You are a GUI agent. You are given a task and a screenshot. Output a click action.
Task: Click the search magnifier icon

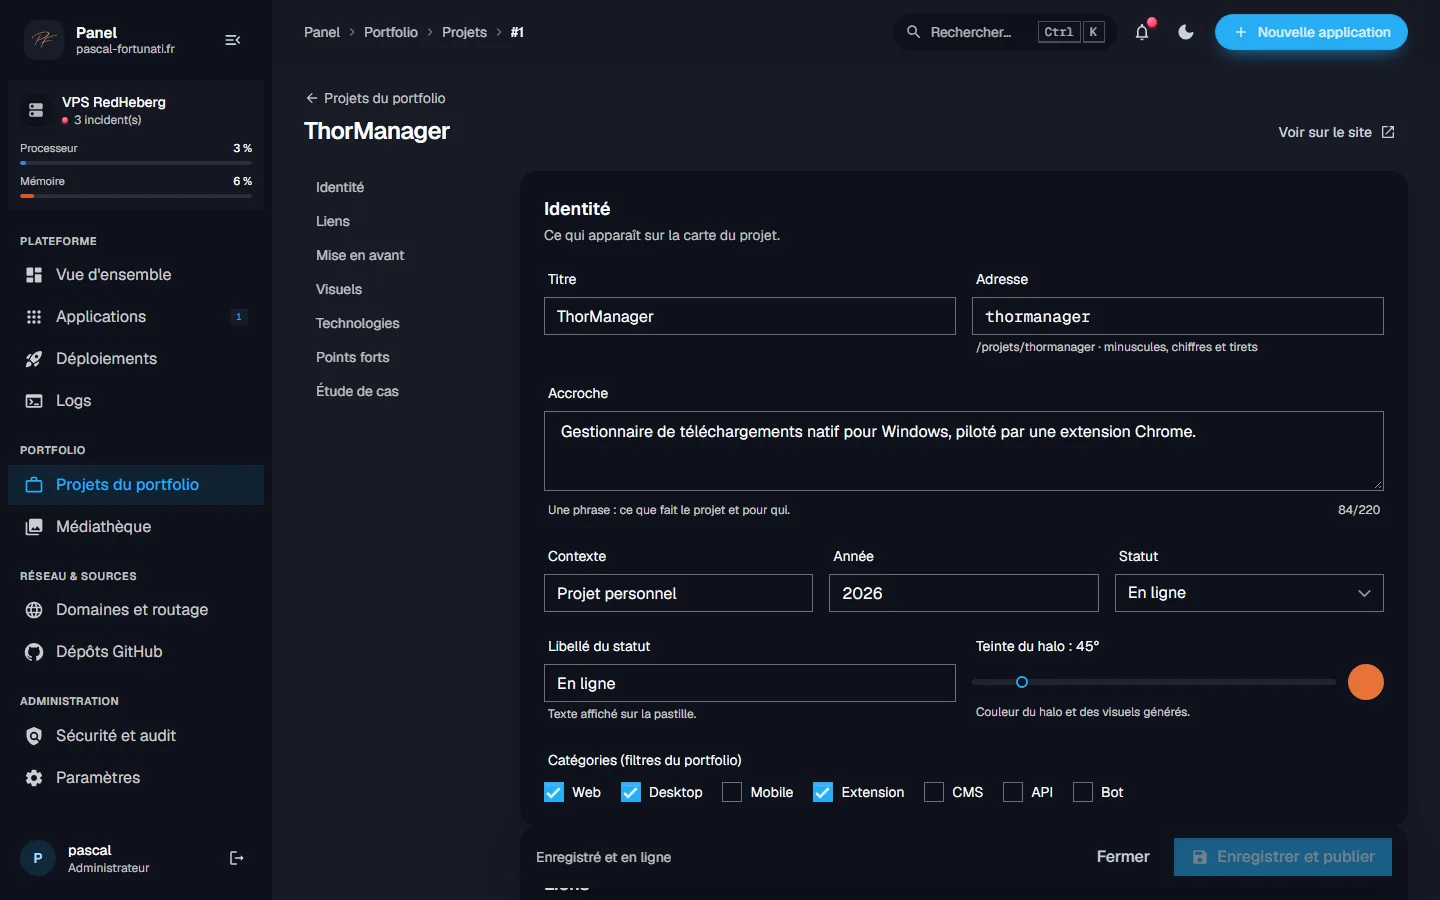coord(913,32)
